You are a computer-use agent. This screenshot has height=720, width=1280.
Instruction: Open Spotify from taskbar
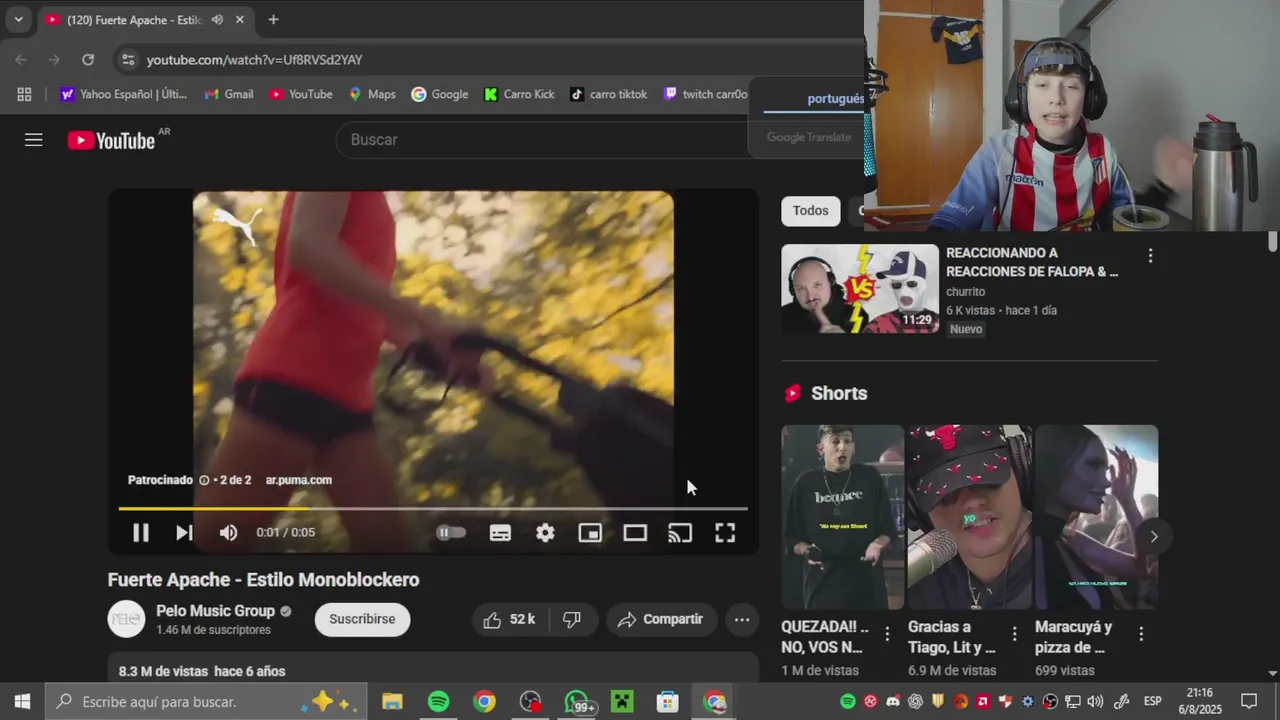[438, 702]
